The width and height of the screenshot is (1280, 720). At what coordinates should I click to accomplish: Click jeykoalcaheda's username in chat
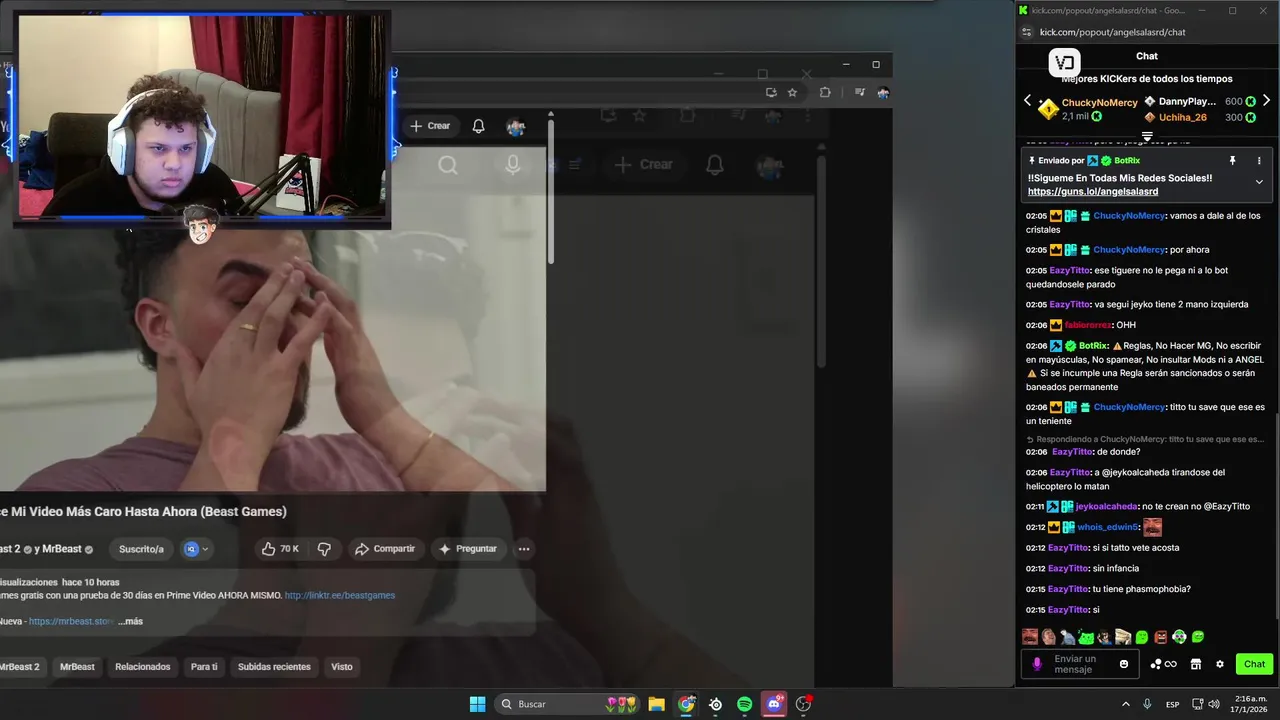coord(1107,506)
